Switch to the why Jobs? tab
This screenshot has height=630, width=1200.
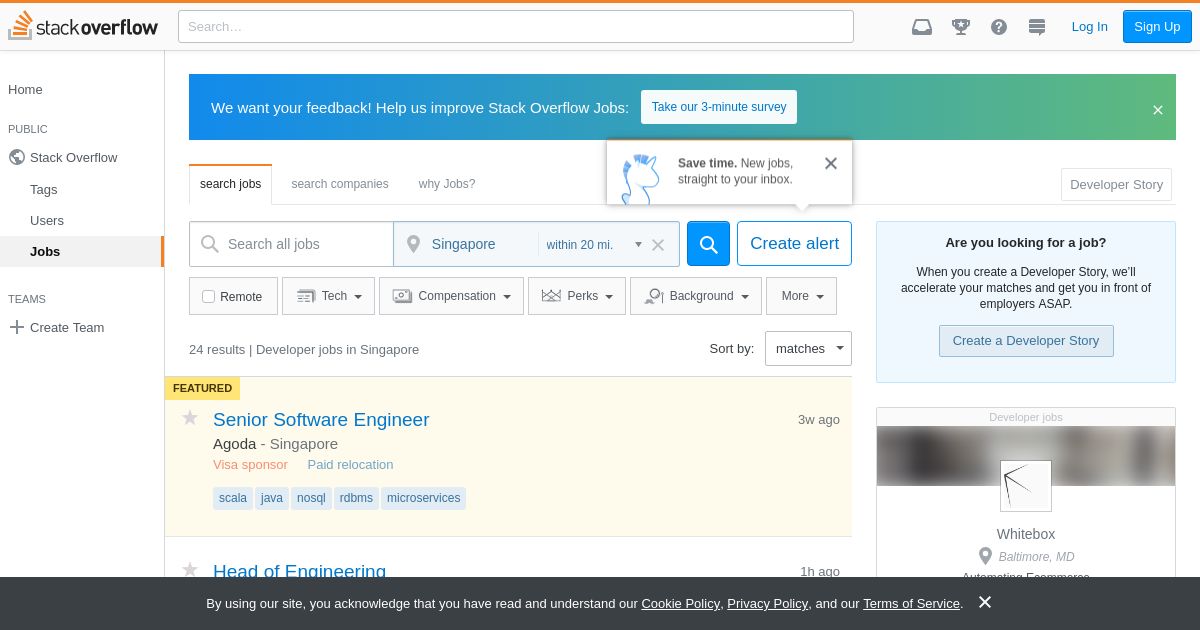point(447,184)
